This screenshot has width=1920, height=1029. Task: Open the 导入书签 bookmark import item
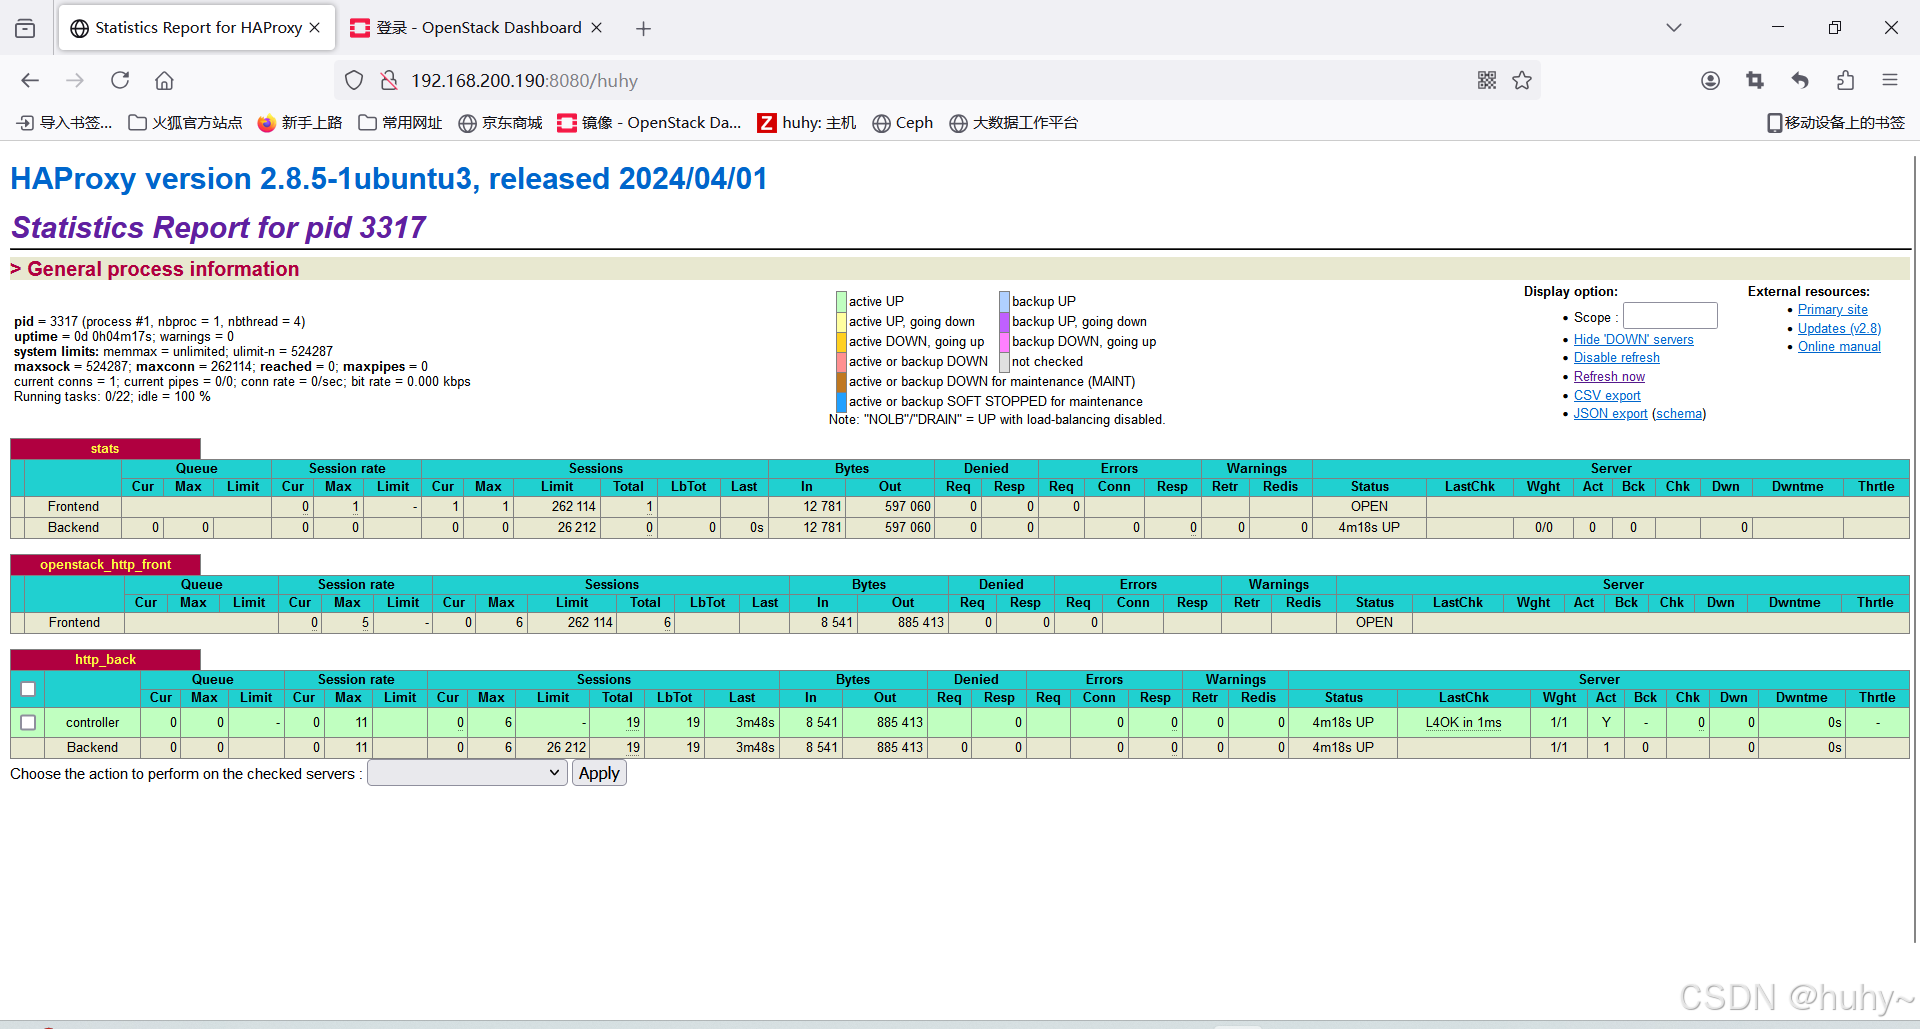tap(65, 122)
